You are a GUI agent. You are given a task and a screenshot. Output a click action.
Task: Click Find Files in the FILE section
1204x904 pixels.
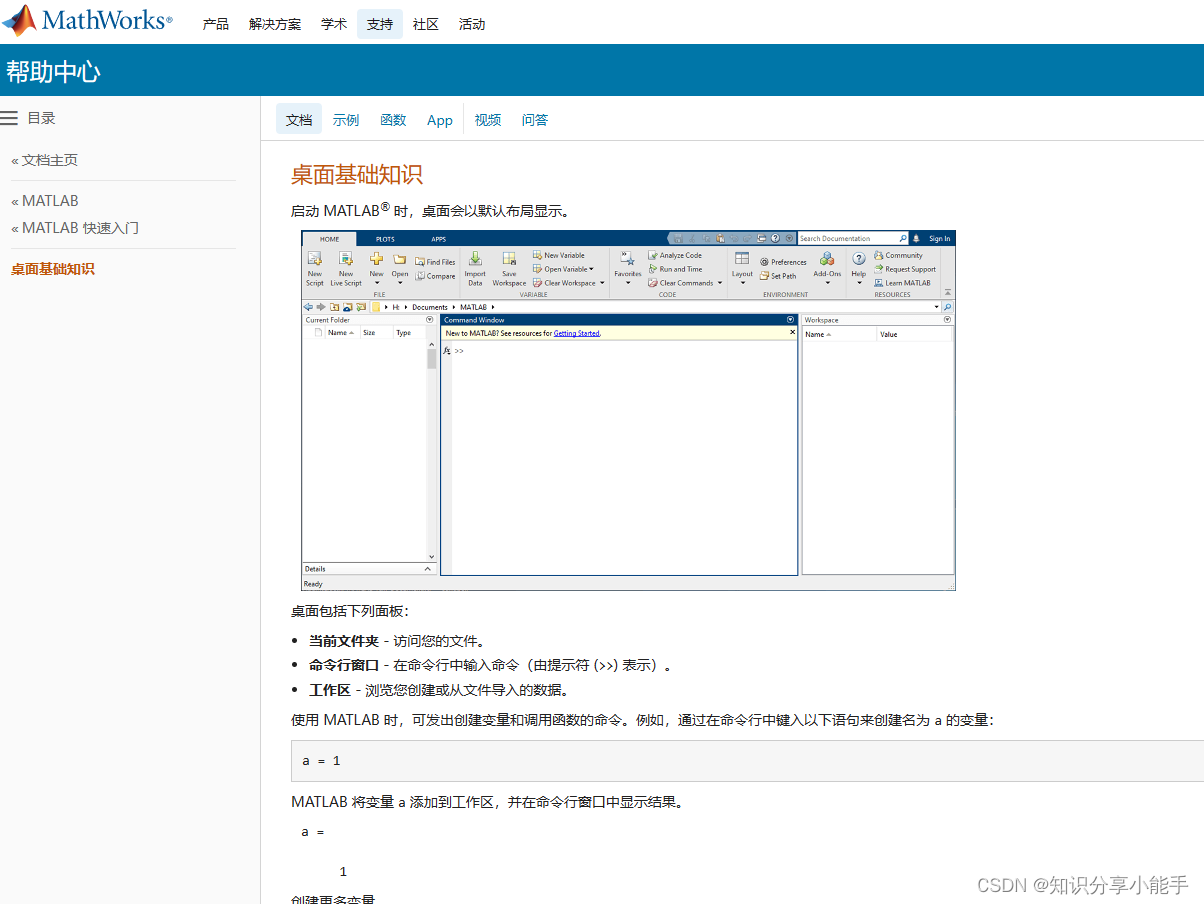coord(435,262)
